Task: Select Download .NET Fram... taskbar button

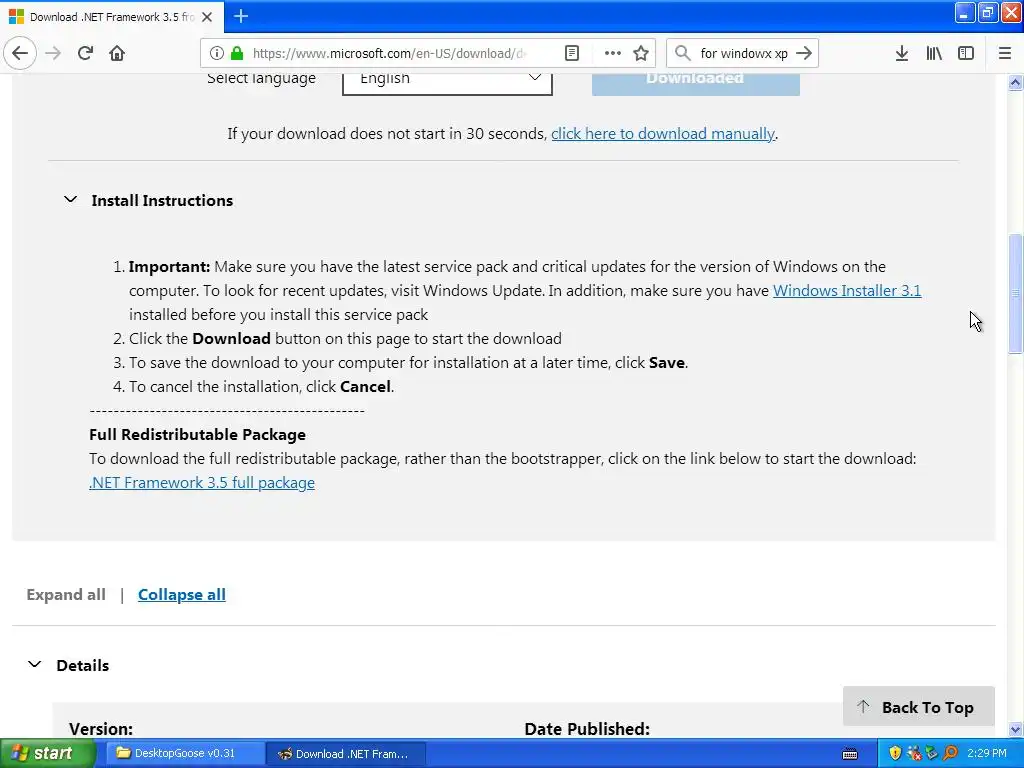Action: click(x=346, y=754)
